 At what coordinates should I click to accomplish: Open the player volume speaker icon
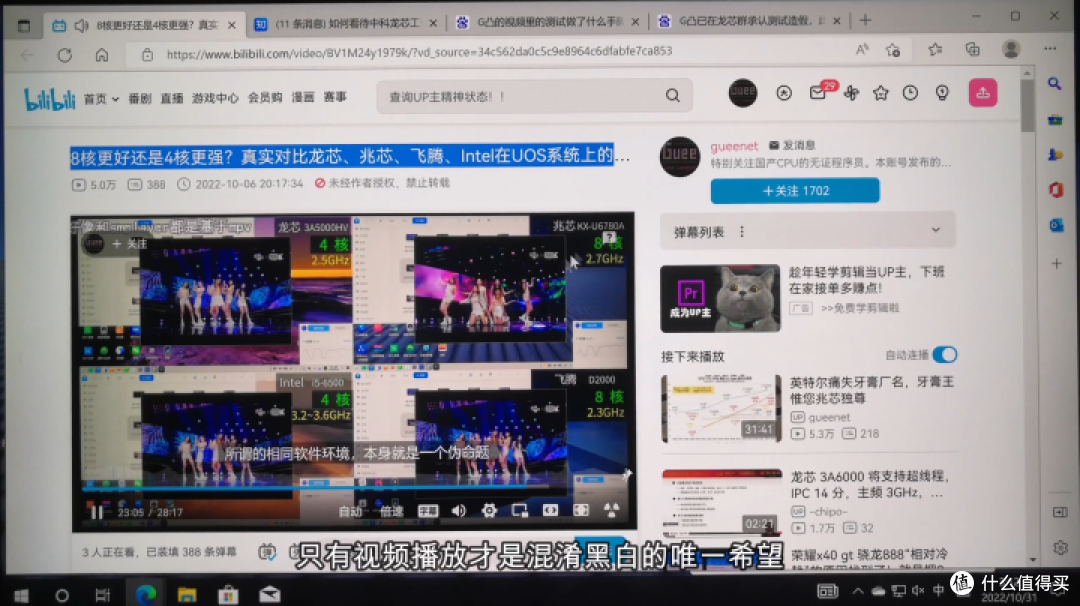click(x=459, y=510)
